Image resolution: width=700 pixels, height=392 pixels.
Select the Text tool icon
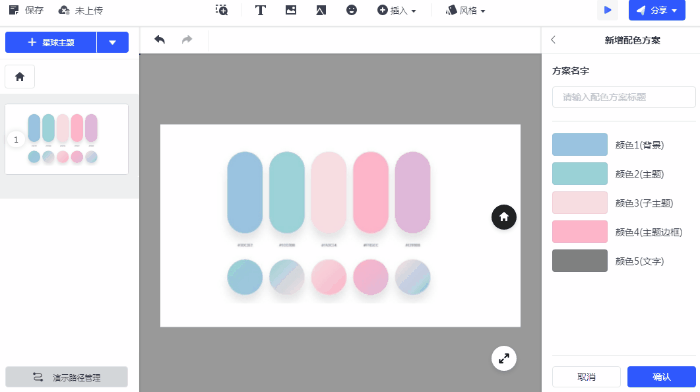tap(260, 10)
